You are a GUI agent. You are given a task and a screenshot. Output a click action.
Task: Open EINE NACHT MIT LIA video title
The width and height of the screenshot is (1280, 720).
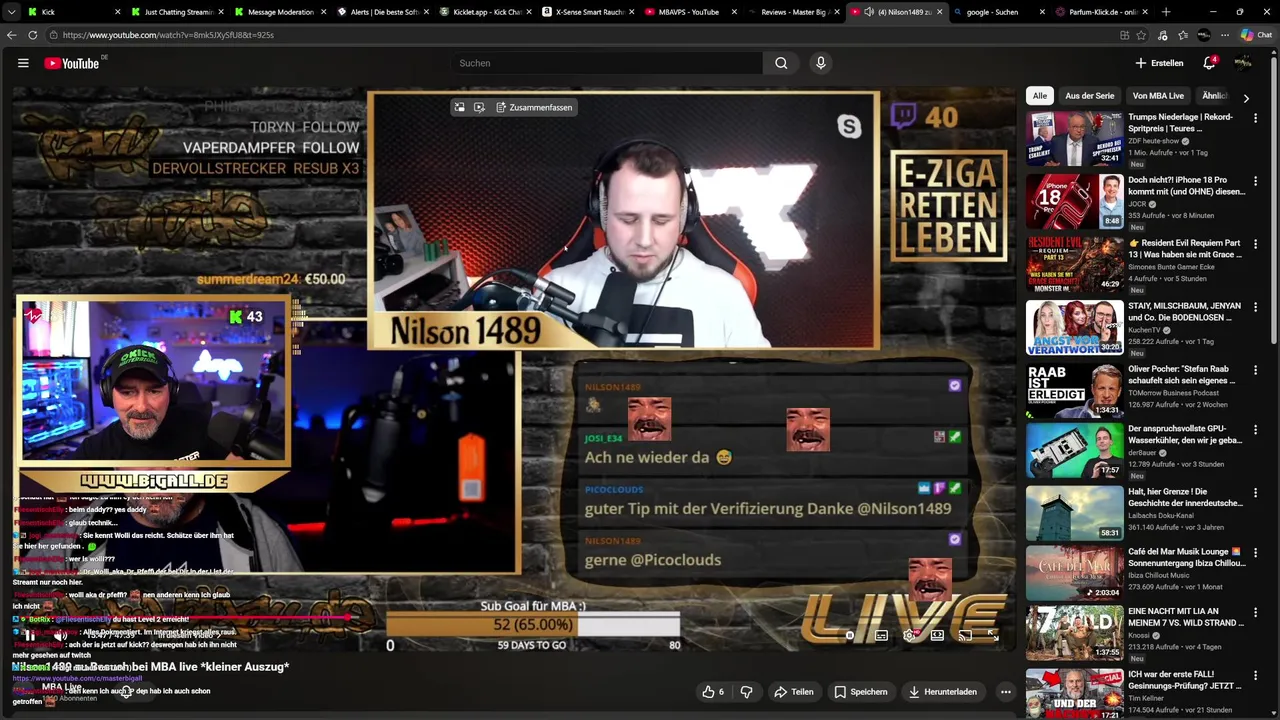[1184, 617]
